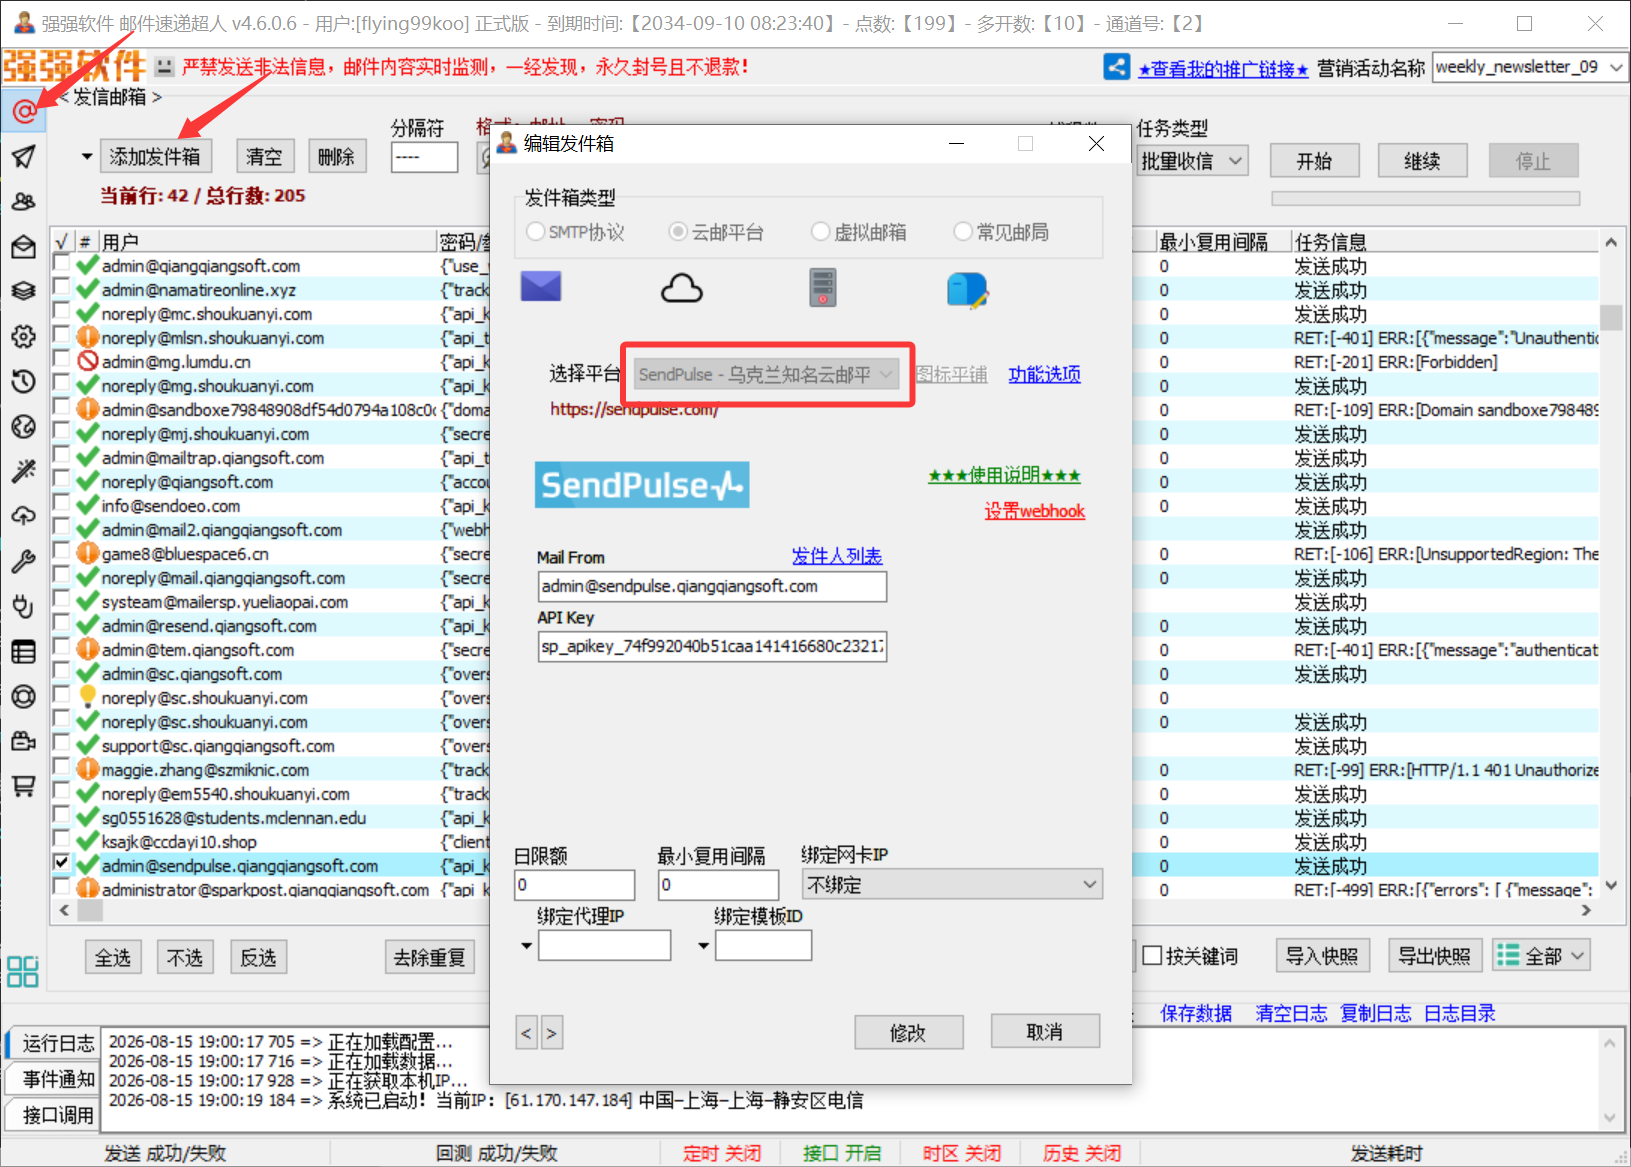Click the gear settings icon in the sidebar
1631x1167 pixels.
coord(24,336)
